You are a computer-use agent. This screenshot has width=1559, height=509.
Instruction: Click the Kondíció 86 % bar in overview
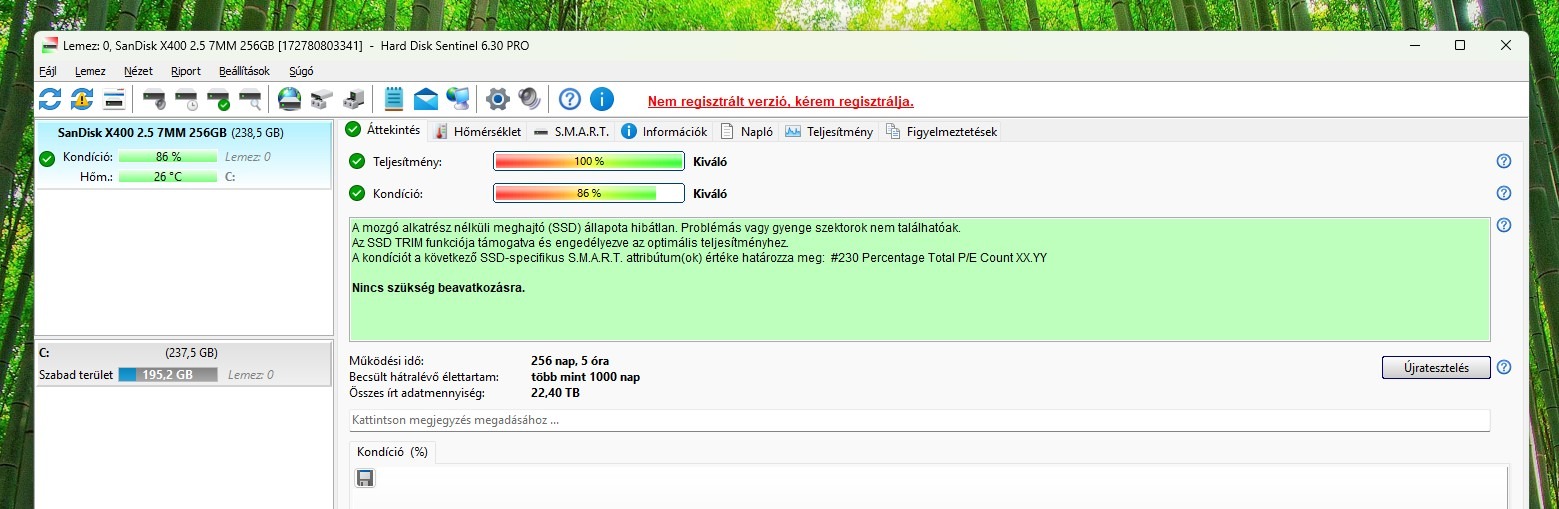(x=589, y=193)
